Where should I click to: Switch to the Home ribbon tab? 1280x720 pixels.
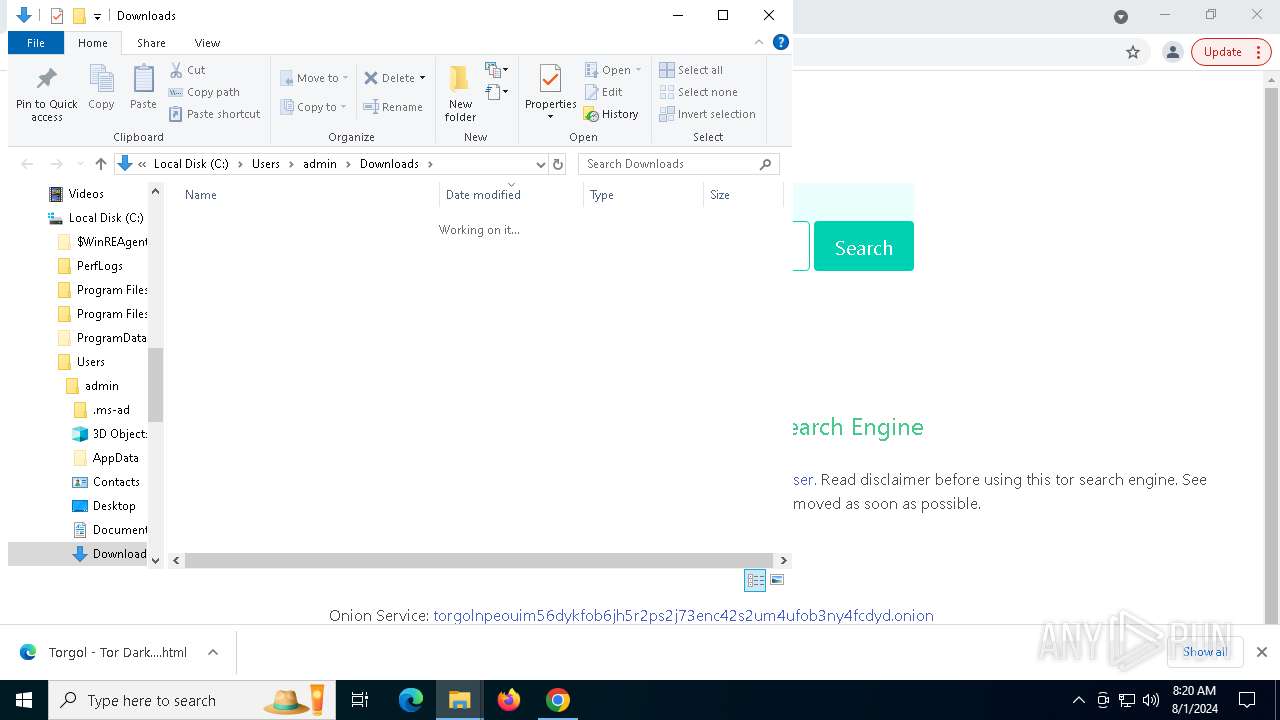coord(93,43)
